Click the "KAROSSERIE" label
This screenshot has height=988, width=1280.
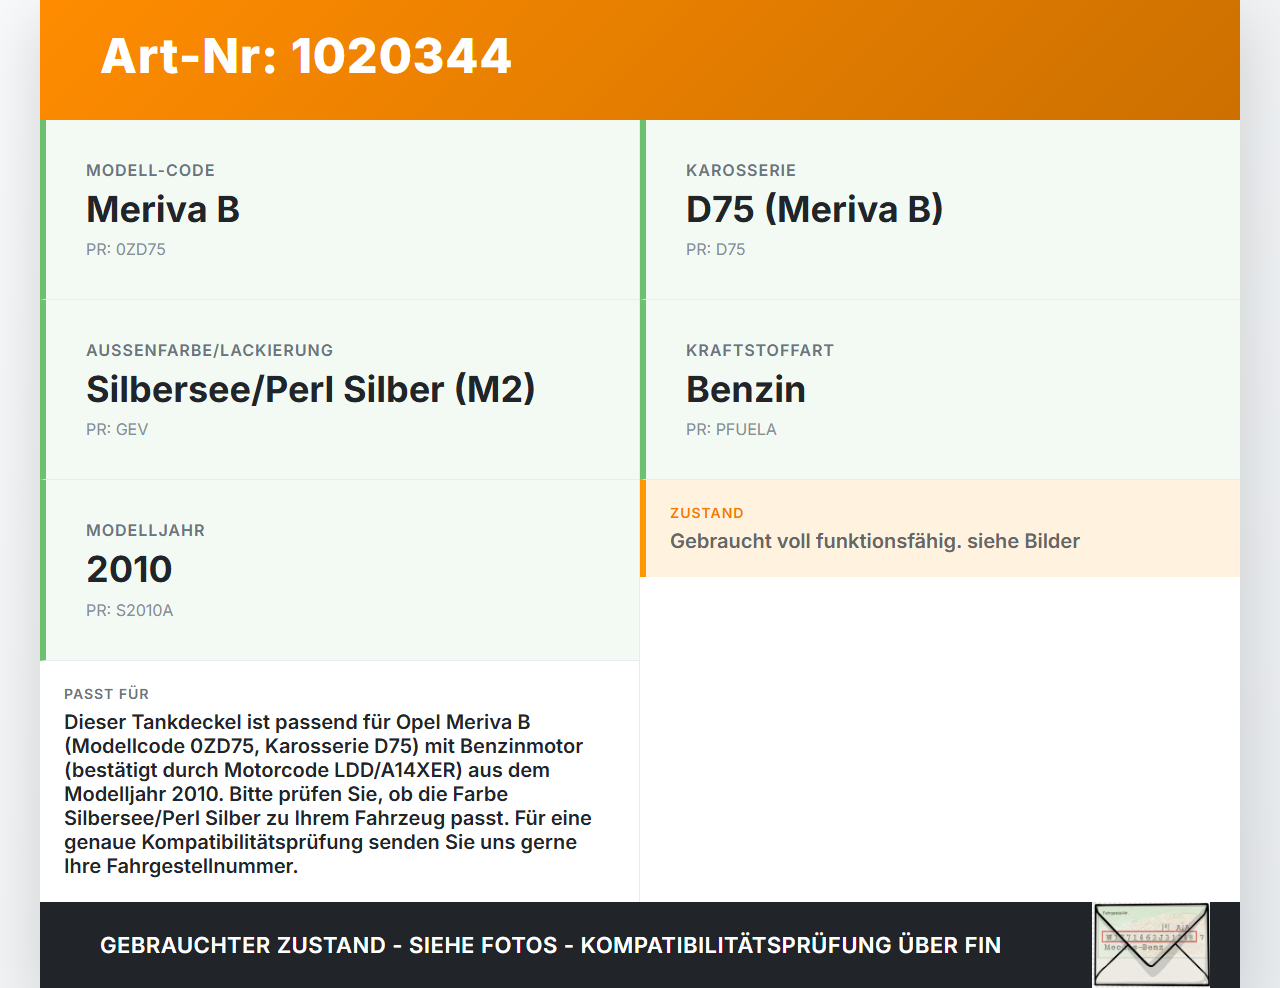point(741,170)
